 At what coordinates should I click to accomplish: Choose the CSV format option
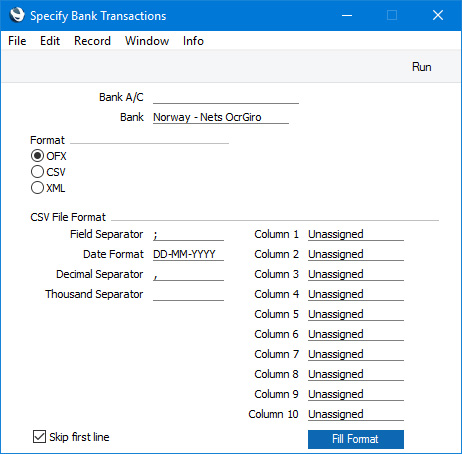(37, 172)
